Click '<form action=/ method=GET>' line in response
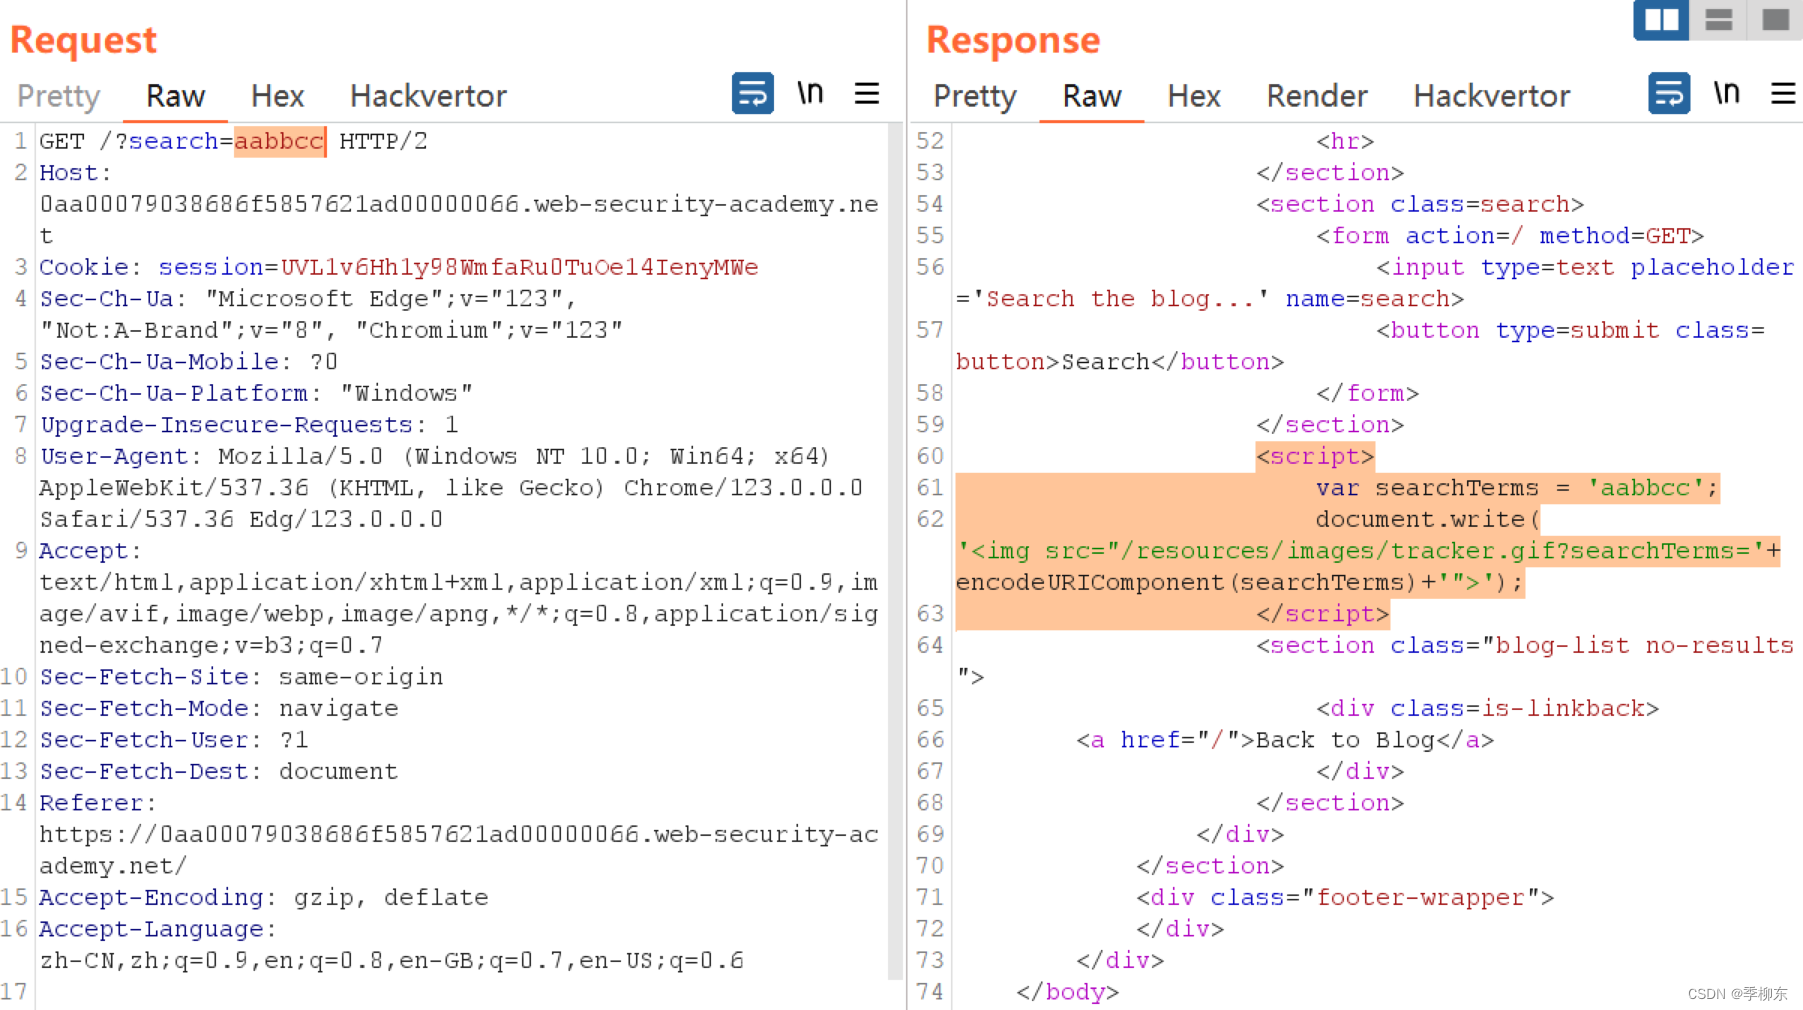The image size is (1803, 1010). click(x=1510, y=236)
